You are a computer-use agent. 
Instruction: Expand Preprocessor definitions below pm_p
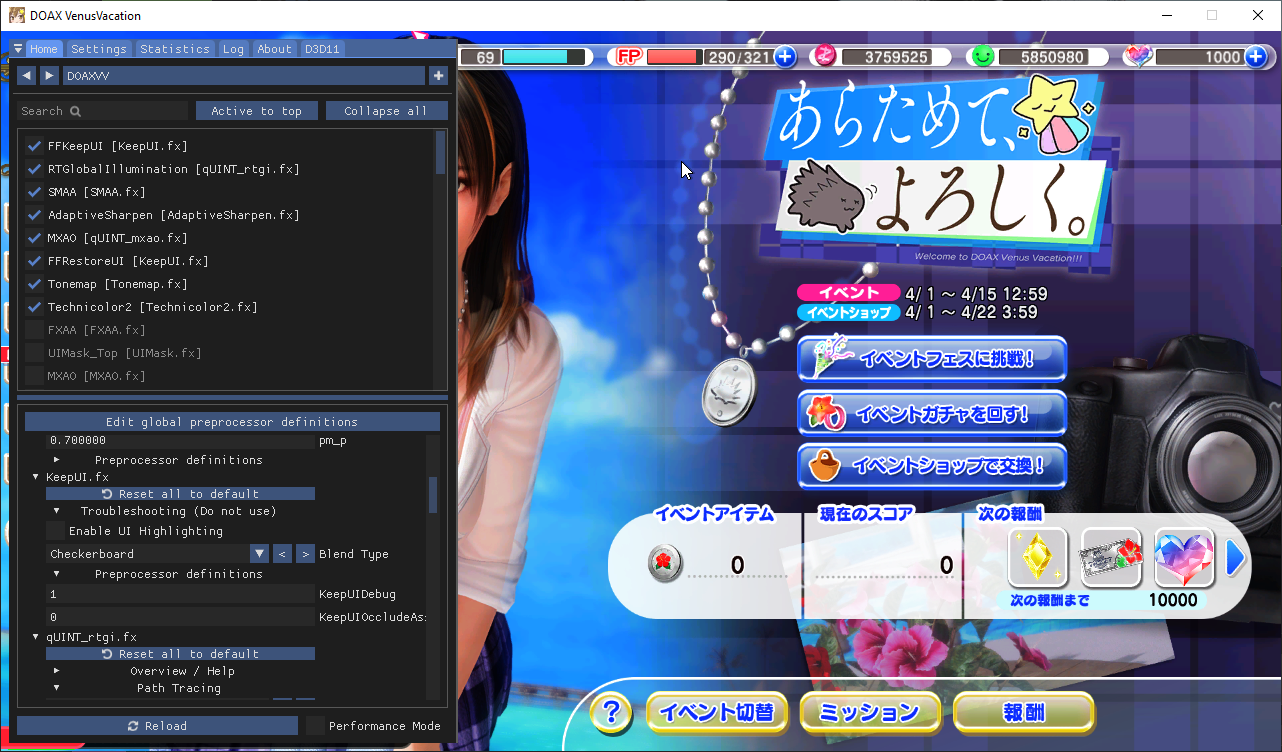57,460
